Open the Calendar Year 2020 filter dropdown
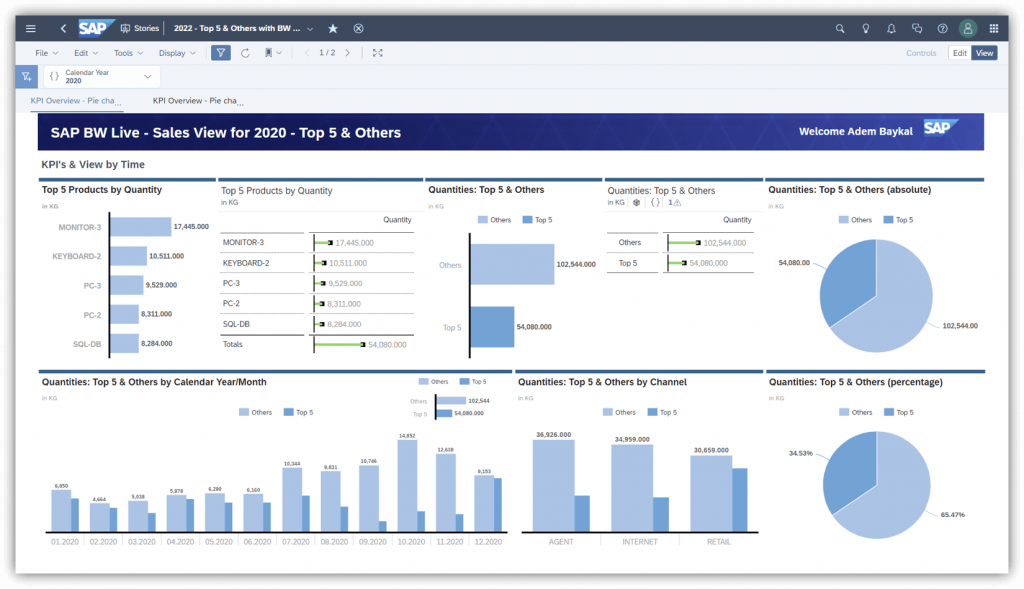Viewport: 1024px width, 589px height. coord(102,76)
